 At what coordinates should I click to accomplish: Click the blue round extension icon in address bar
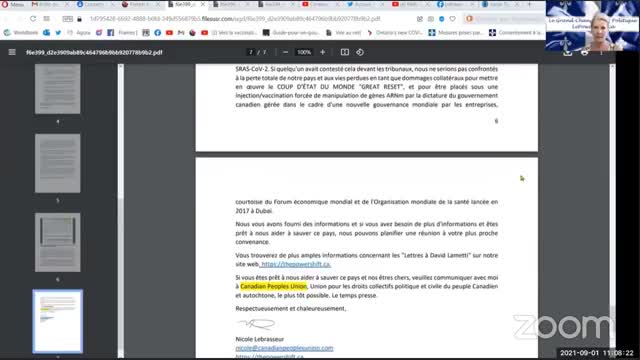(442, 19)
